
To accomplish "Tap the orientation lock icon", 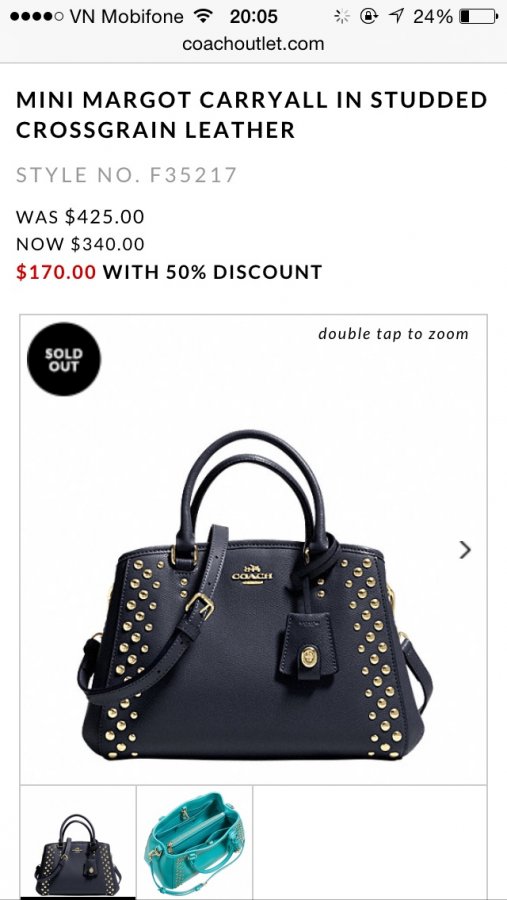I will pyautogui.click(x=369, y=16).
